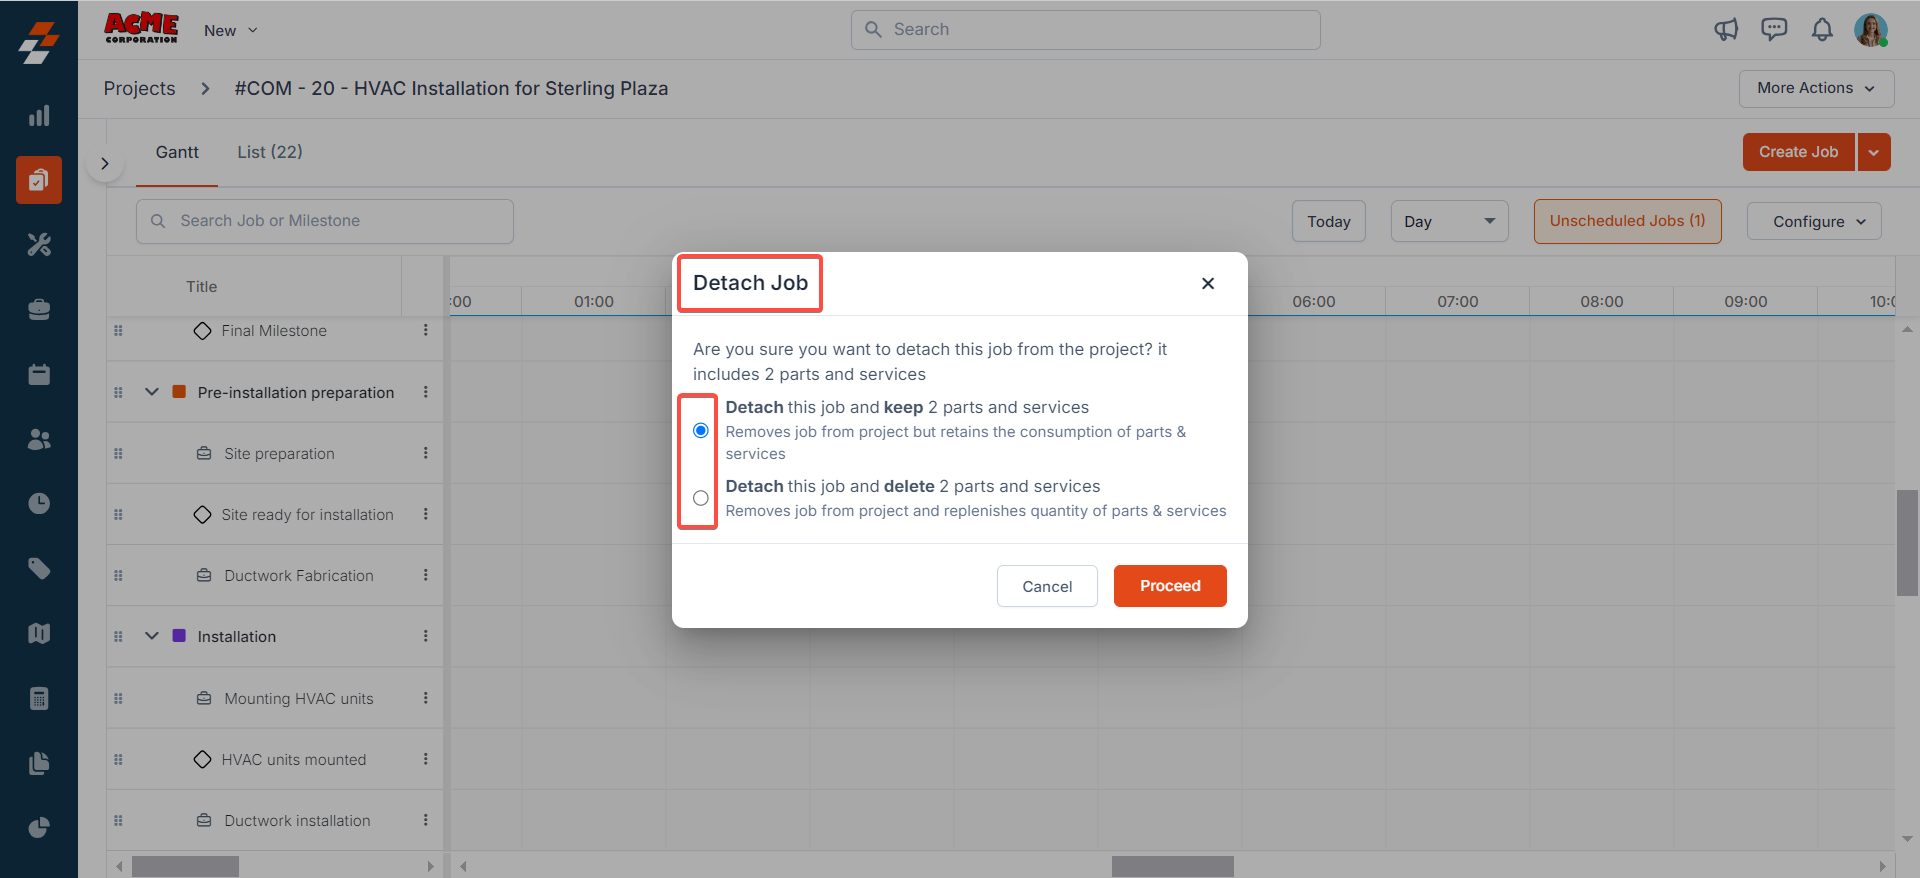
Task: Open the calendar icon in sidebar
Action: [x=39, y=375]
